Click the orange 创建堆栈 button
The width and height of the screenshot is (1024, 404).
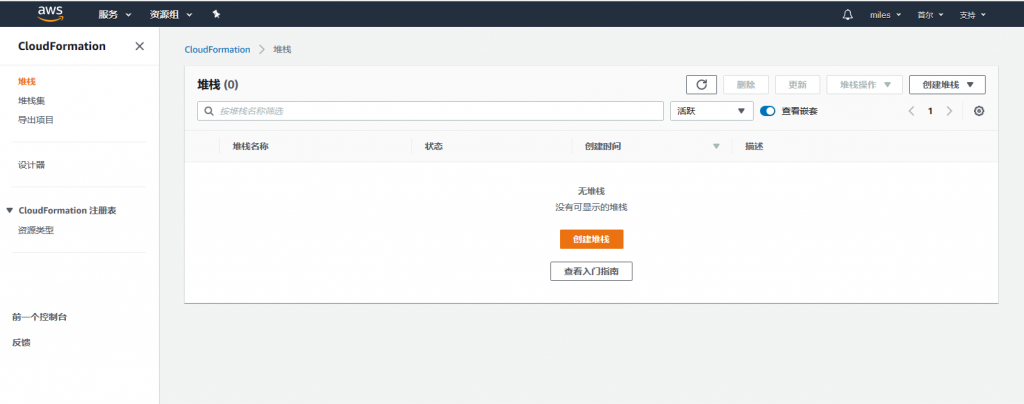pyautogui.click(x=592, y=239)
